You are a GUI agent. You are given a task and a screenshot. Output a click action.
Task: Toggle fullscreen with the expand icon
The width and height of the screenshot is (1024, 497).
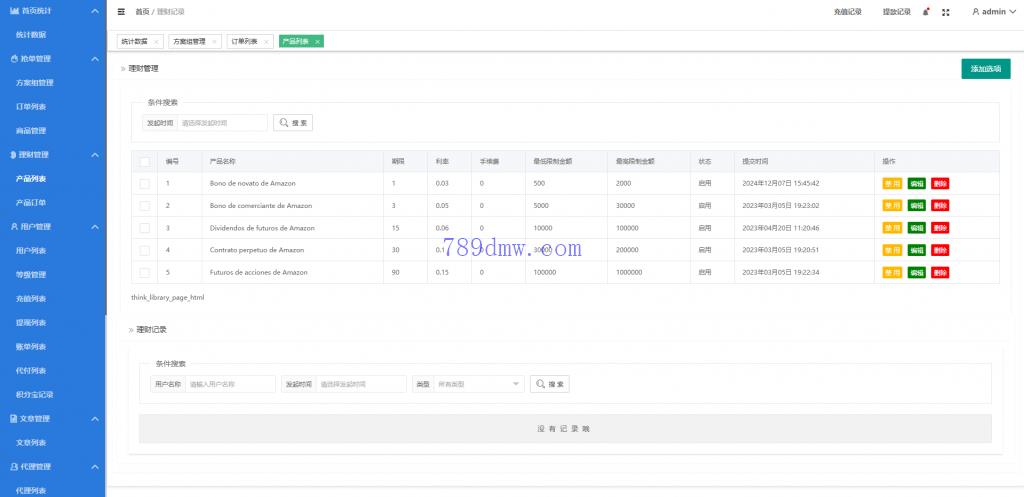click(946, 12)
